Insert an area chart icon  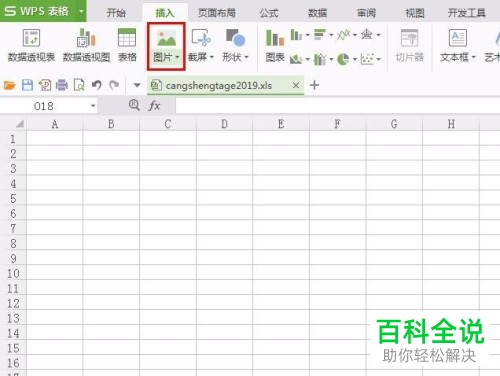(296, 59)
